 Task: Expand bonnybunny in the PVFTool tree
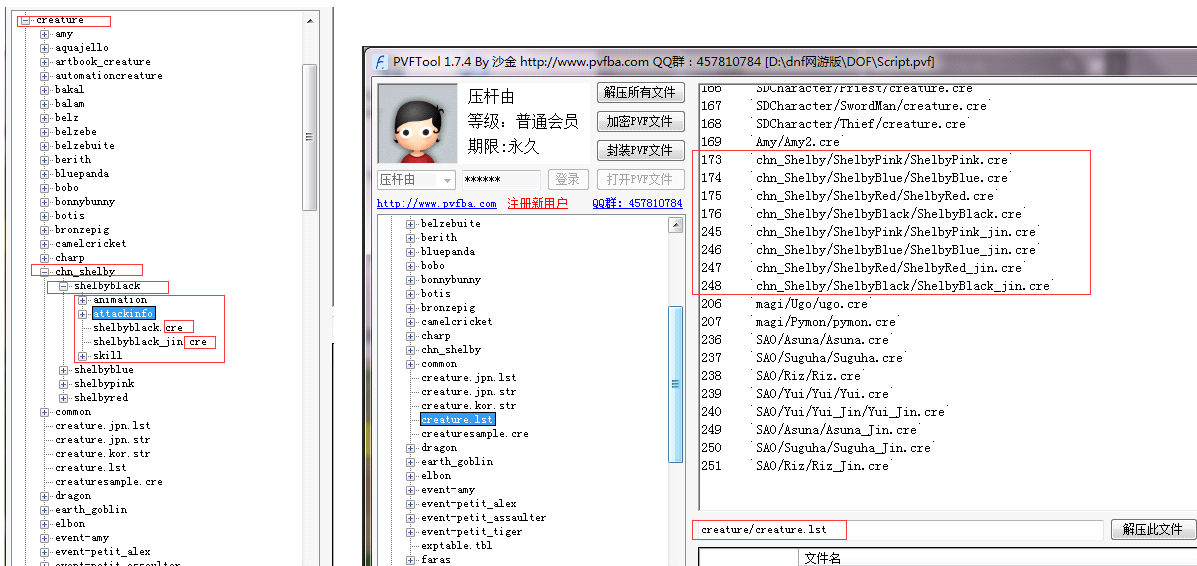click(411, 280)
